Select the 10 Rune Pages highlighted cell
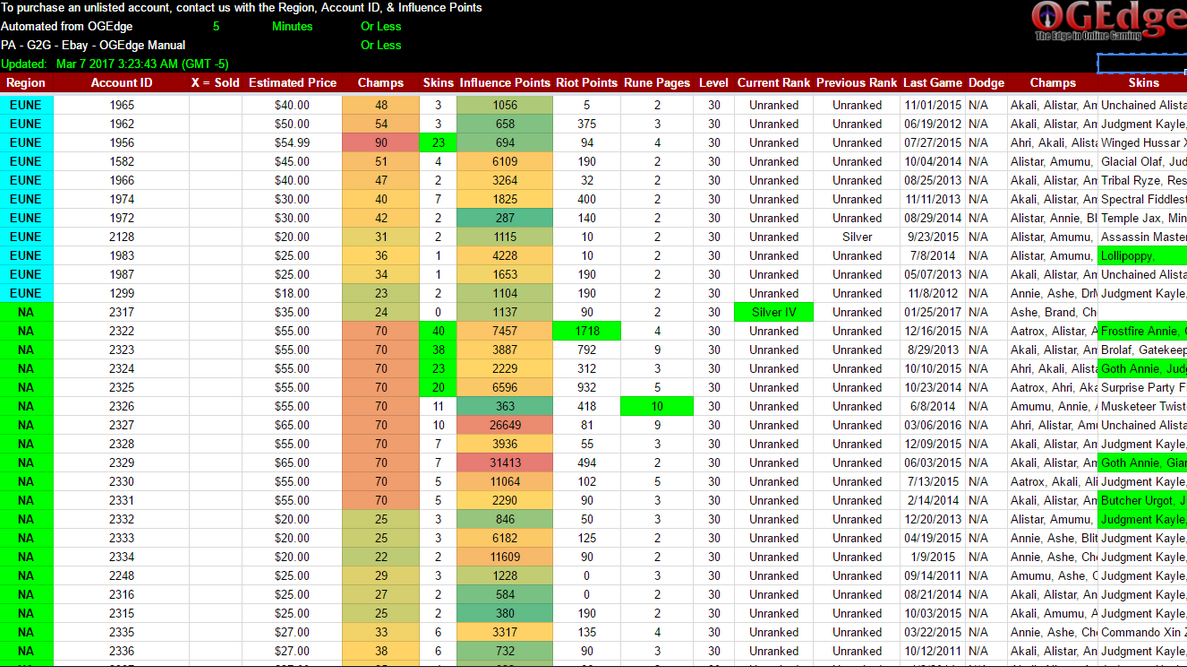1187x667 pixels. pos(657,407)
